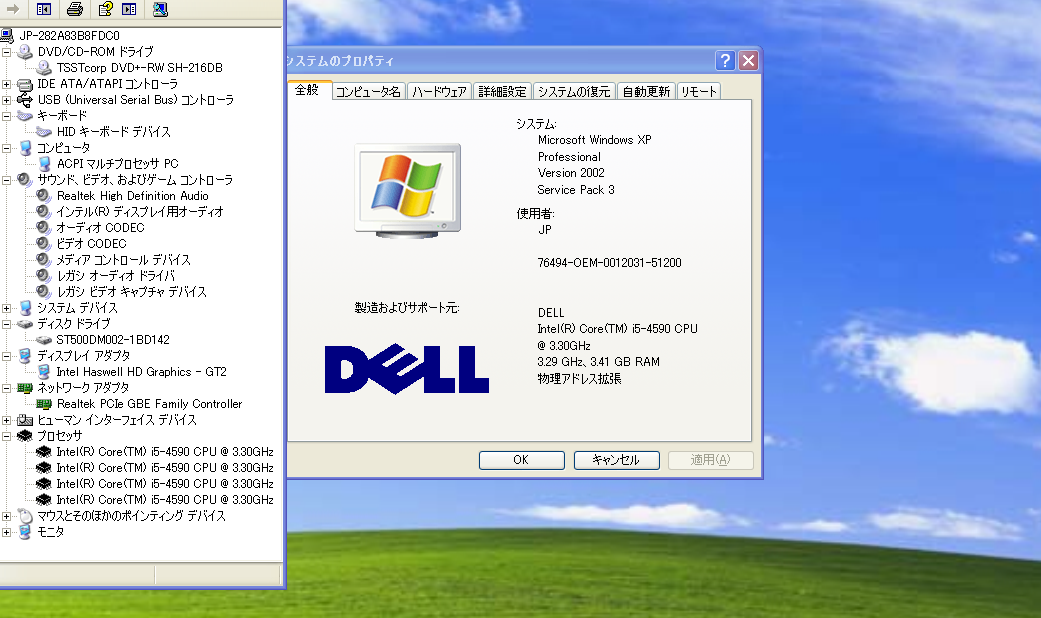Select the プロセッサ category icon

coord(25,436)
